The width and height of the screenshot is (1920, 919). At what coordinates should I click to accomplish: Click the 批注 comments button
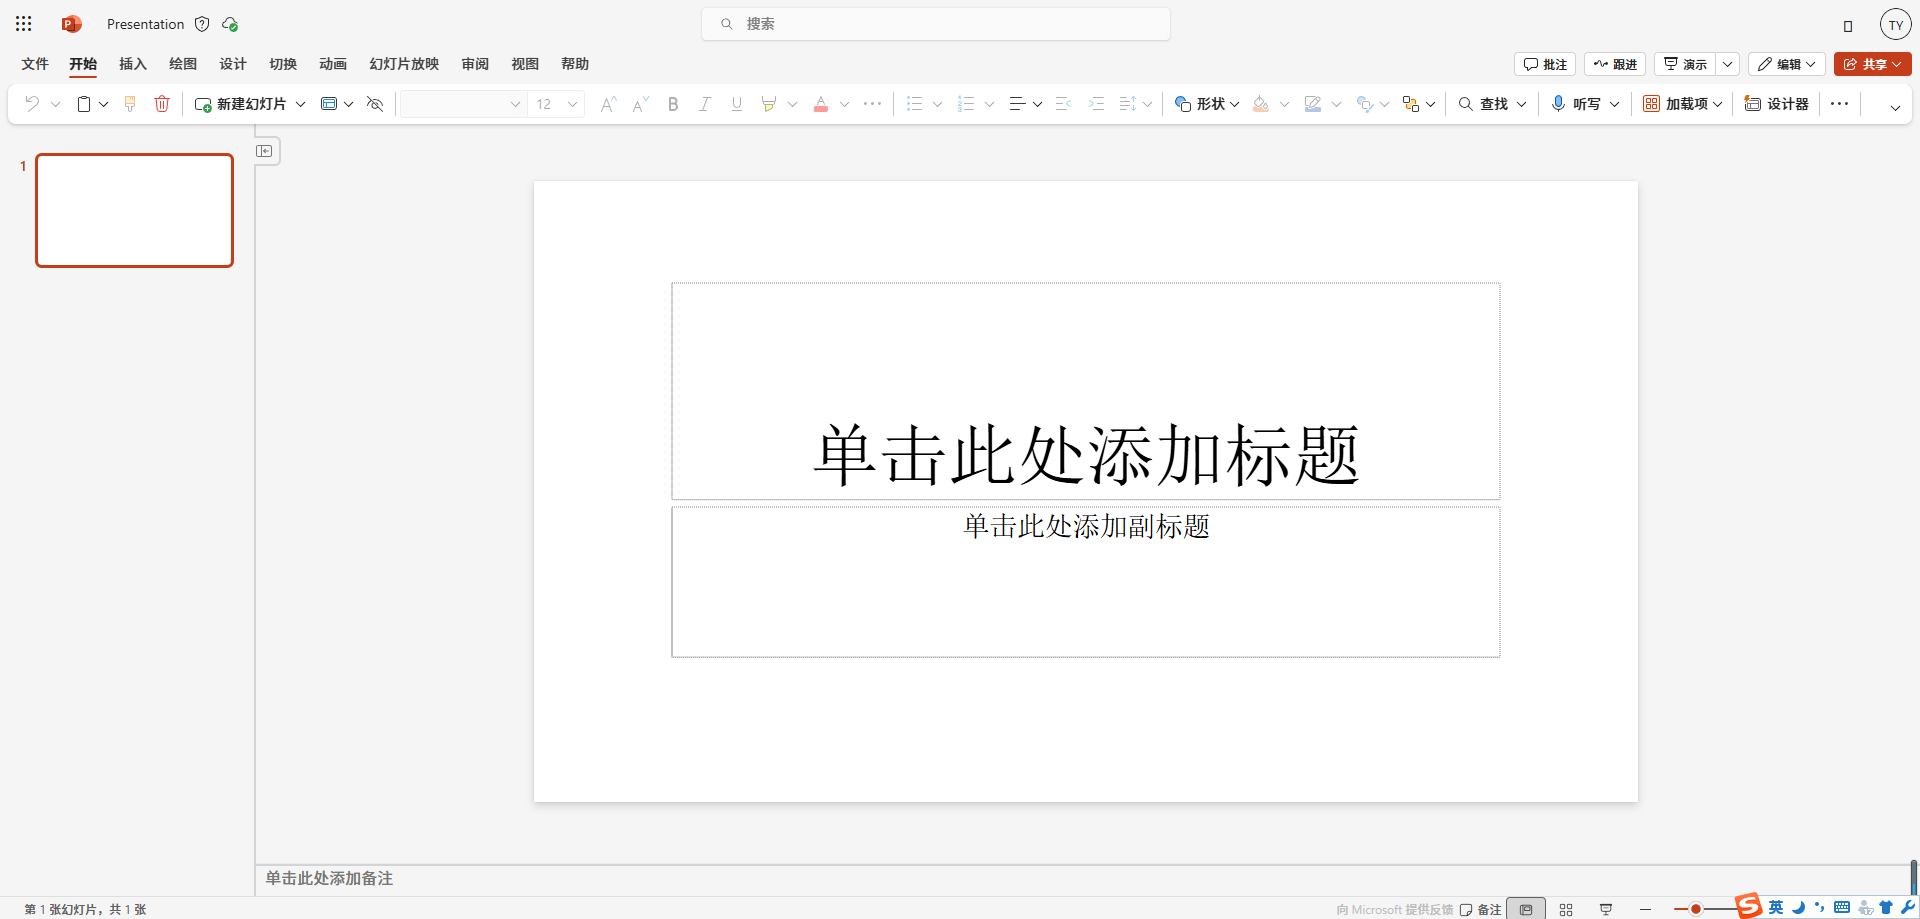click(1545, 64)
